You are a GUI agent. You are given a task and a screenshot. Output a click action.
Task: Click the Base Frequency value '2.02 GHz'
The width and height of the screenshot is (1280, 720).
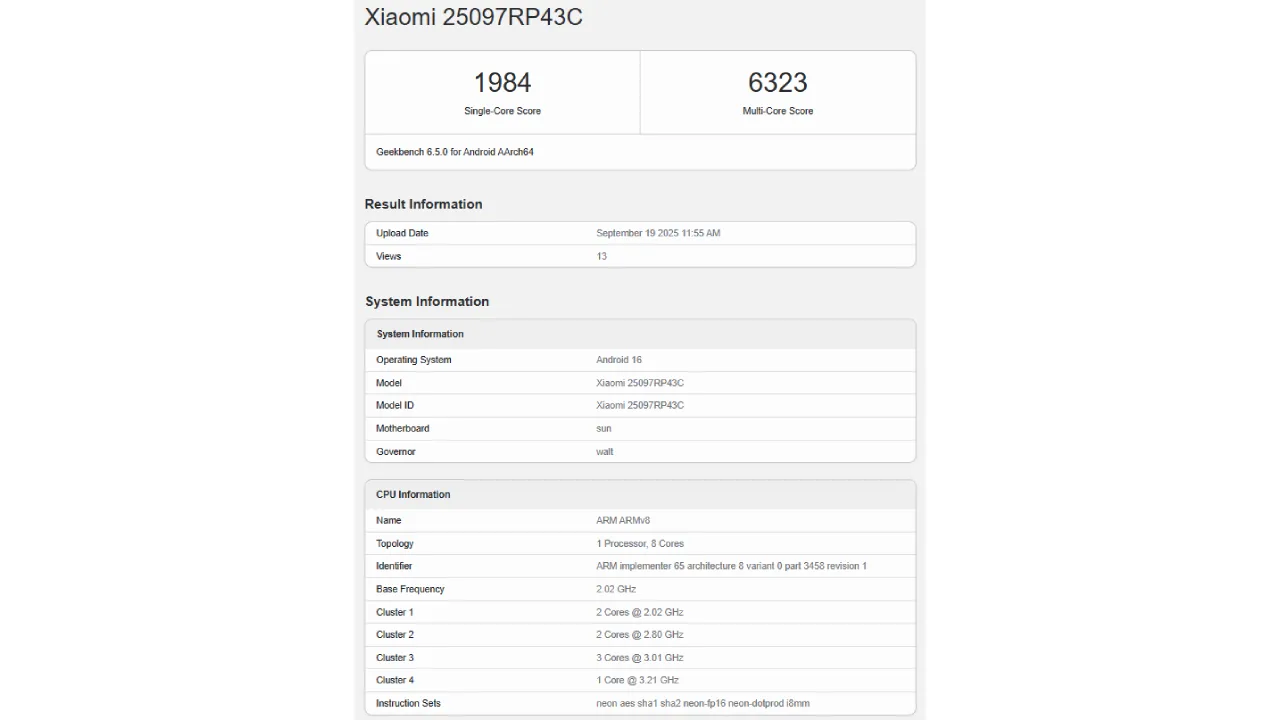(616, 589)
